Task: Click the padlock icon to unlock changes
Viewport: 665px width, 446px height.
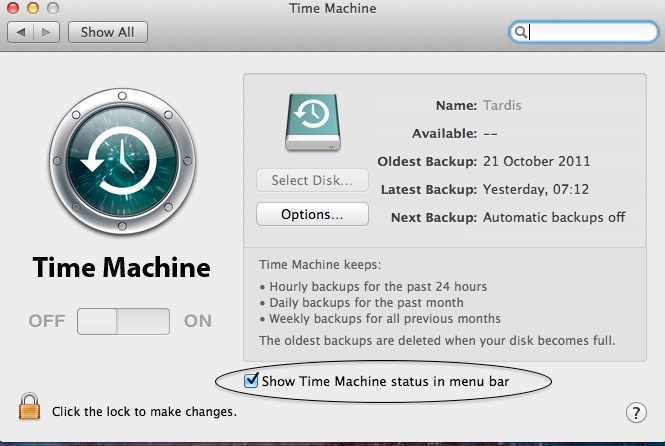Action: [x=29, y=407]
